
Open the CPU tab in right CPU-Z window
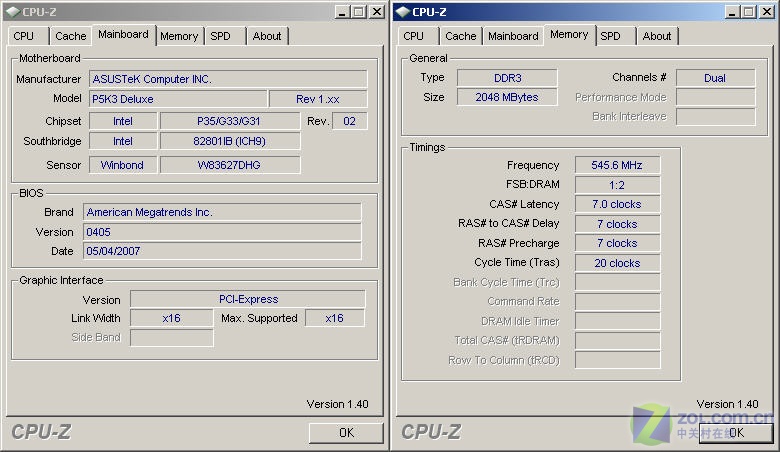418,36
